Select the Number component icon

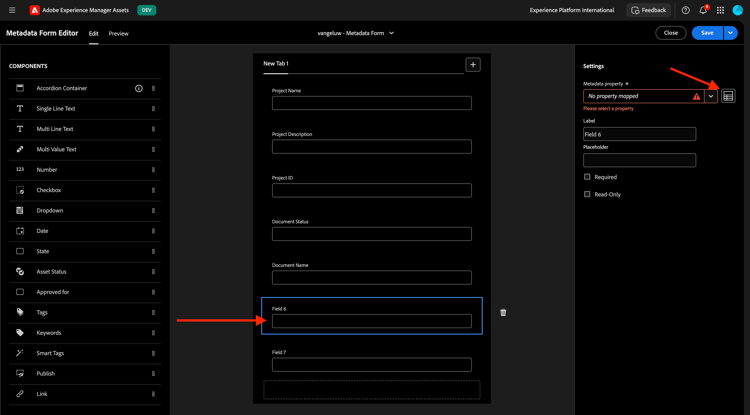(20, 170)
